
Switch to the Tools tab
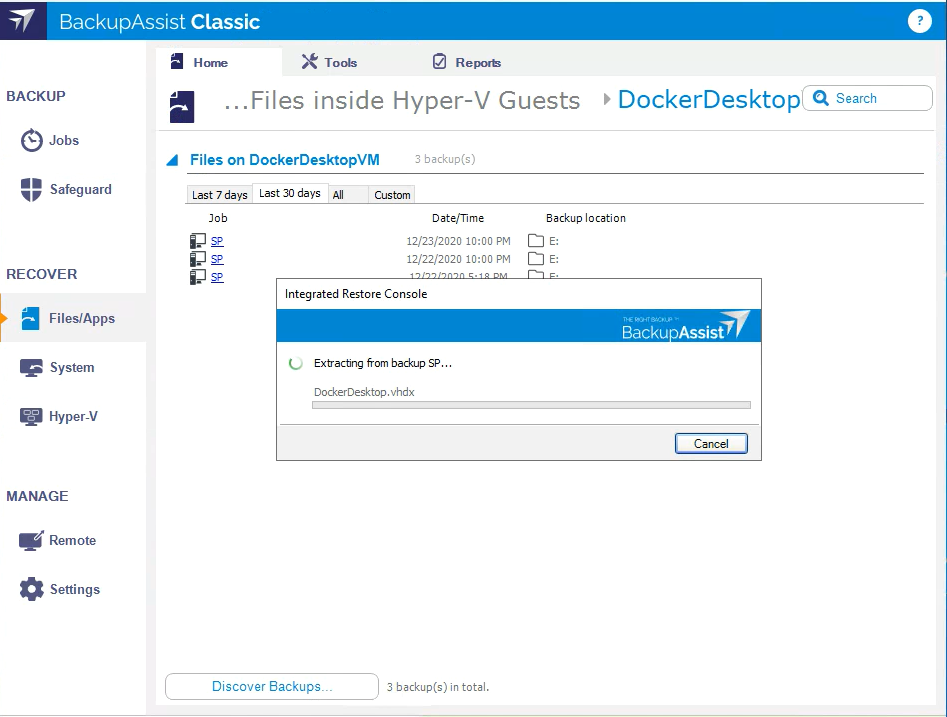coord(329,62)
